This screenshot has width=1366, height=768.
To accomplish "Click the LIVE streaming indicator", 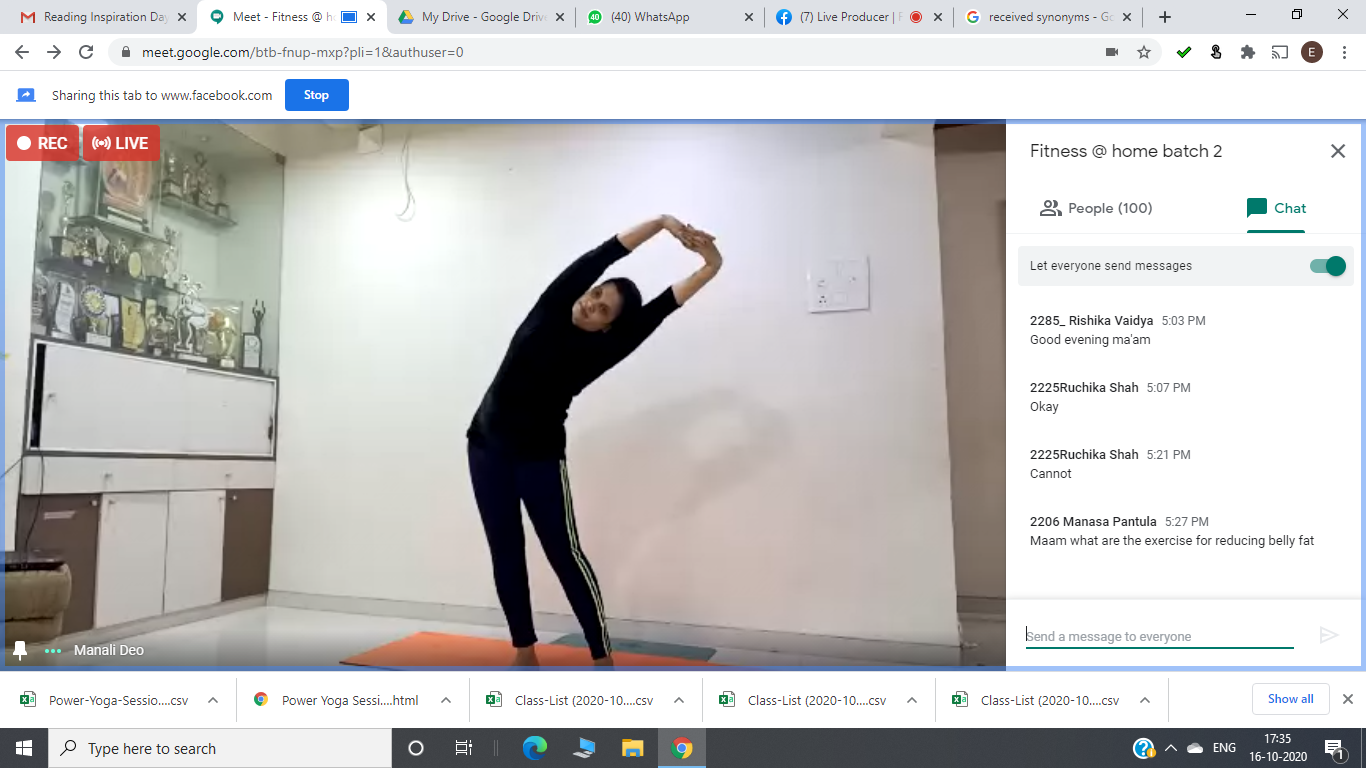I will click(120, 142).
